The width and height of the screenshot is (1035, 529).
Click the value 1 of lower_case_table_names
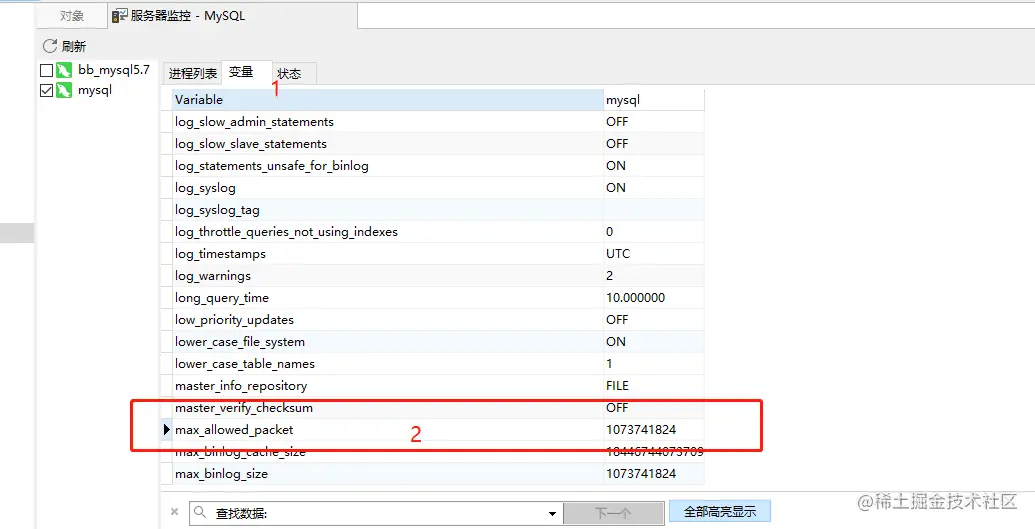click(x=609, y=364)
